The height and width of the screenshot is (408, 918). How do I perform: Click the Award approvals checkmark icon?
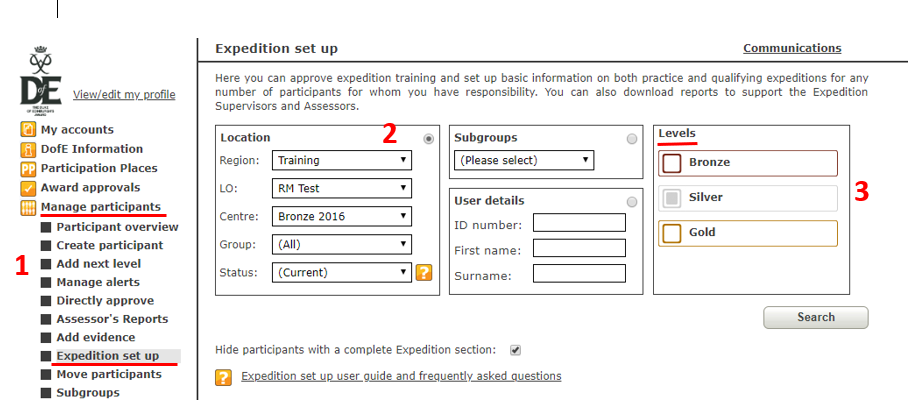(28, 188)
